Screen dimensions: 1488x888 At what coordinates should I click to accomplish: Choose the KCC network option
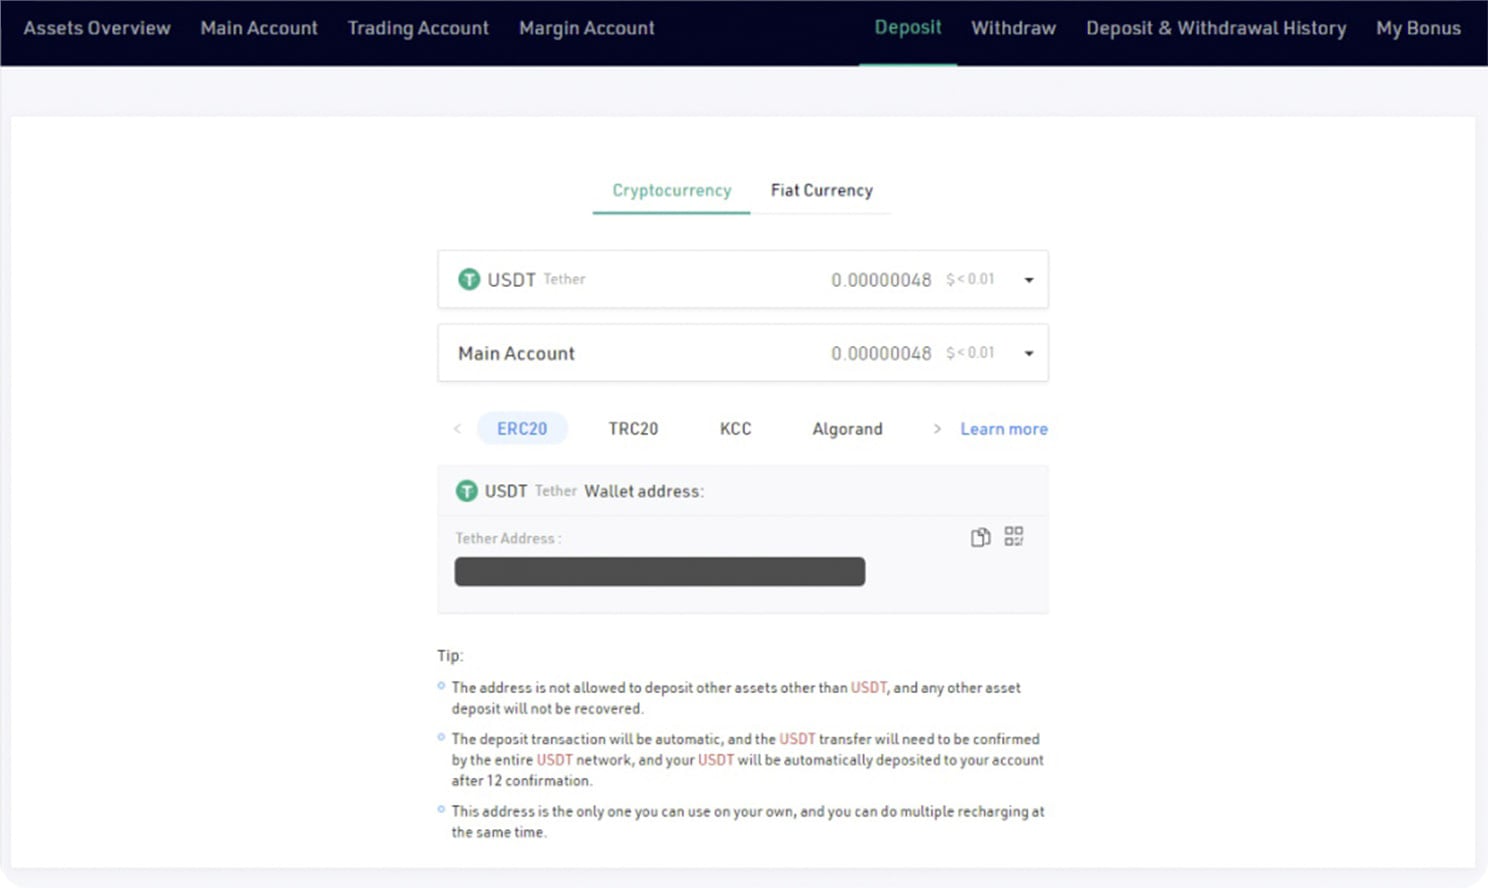point(735,429)
